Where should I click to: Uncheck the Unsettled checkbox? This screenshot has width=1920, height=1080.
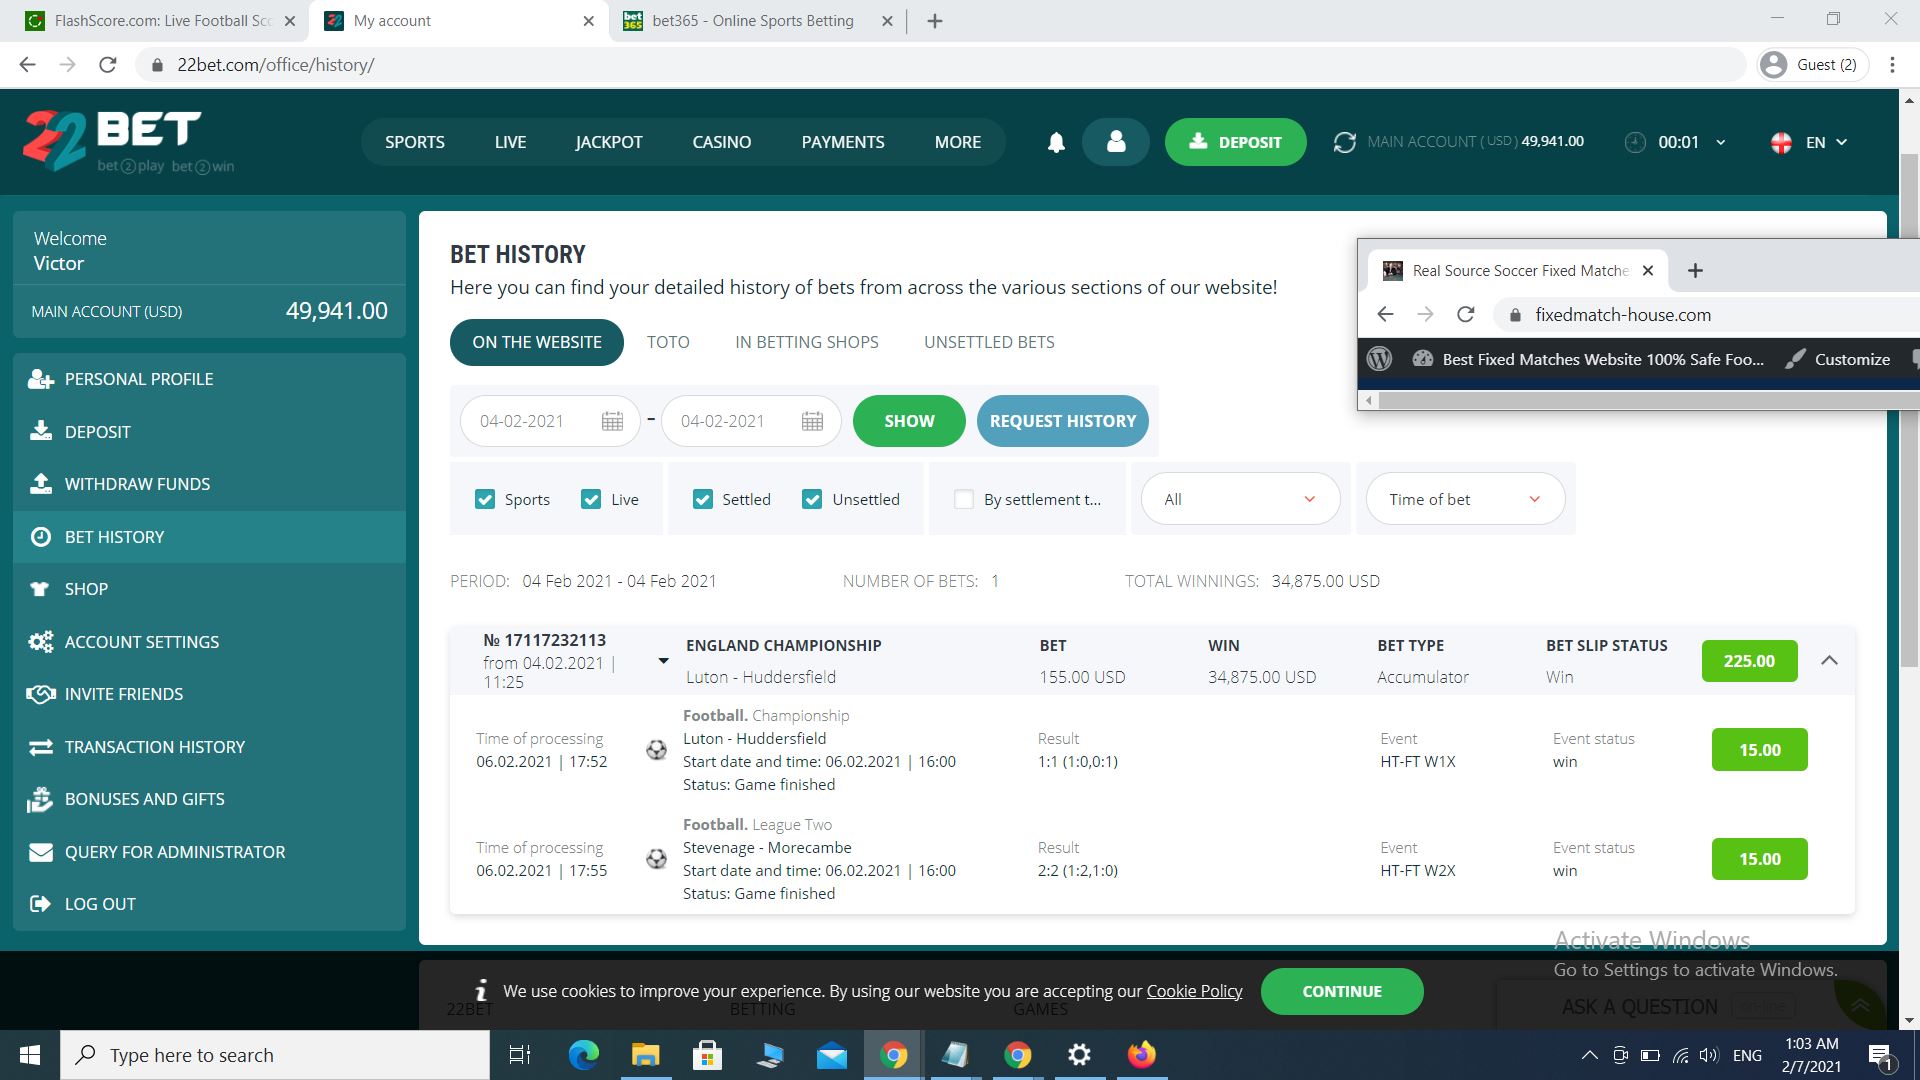812,499
